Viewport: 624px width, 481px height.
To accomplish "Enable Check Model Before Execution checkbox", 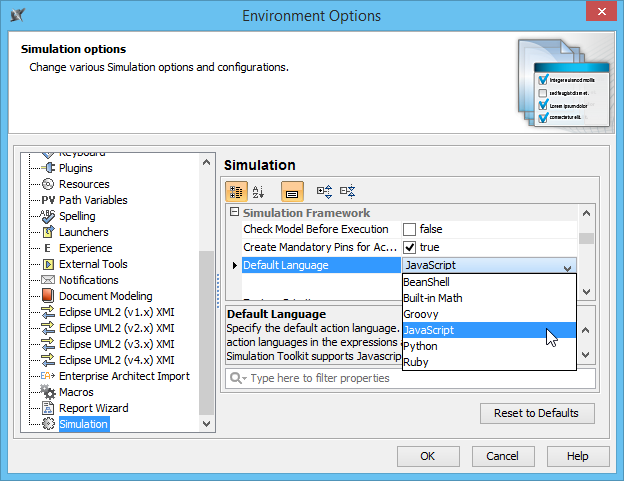I will pyautogui.click(x=410, y=230).
